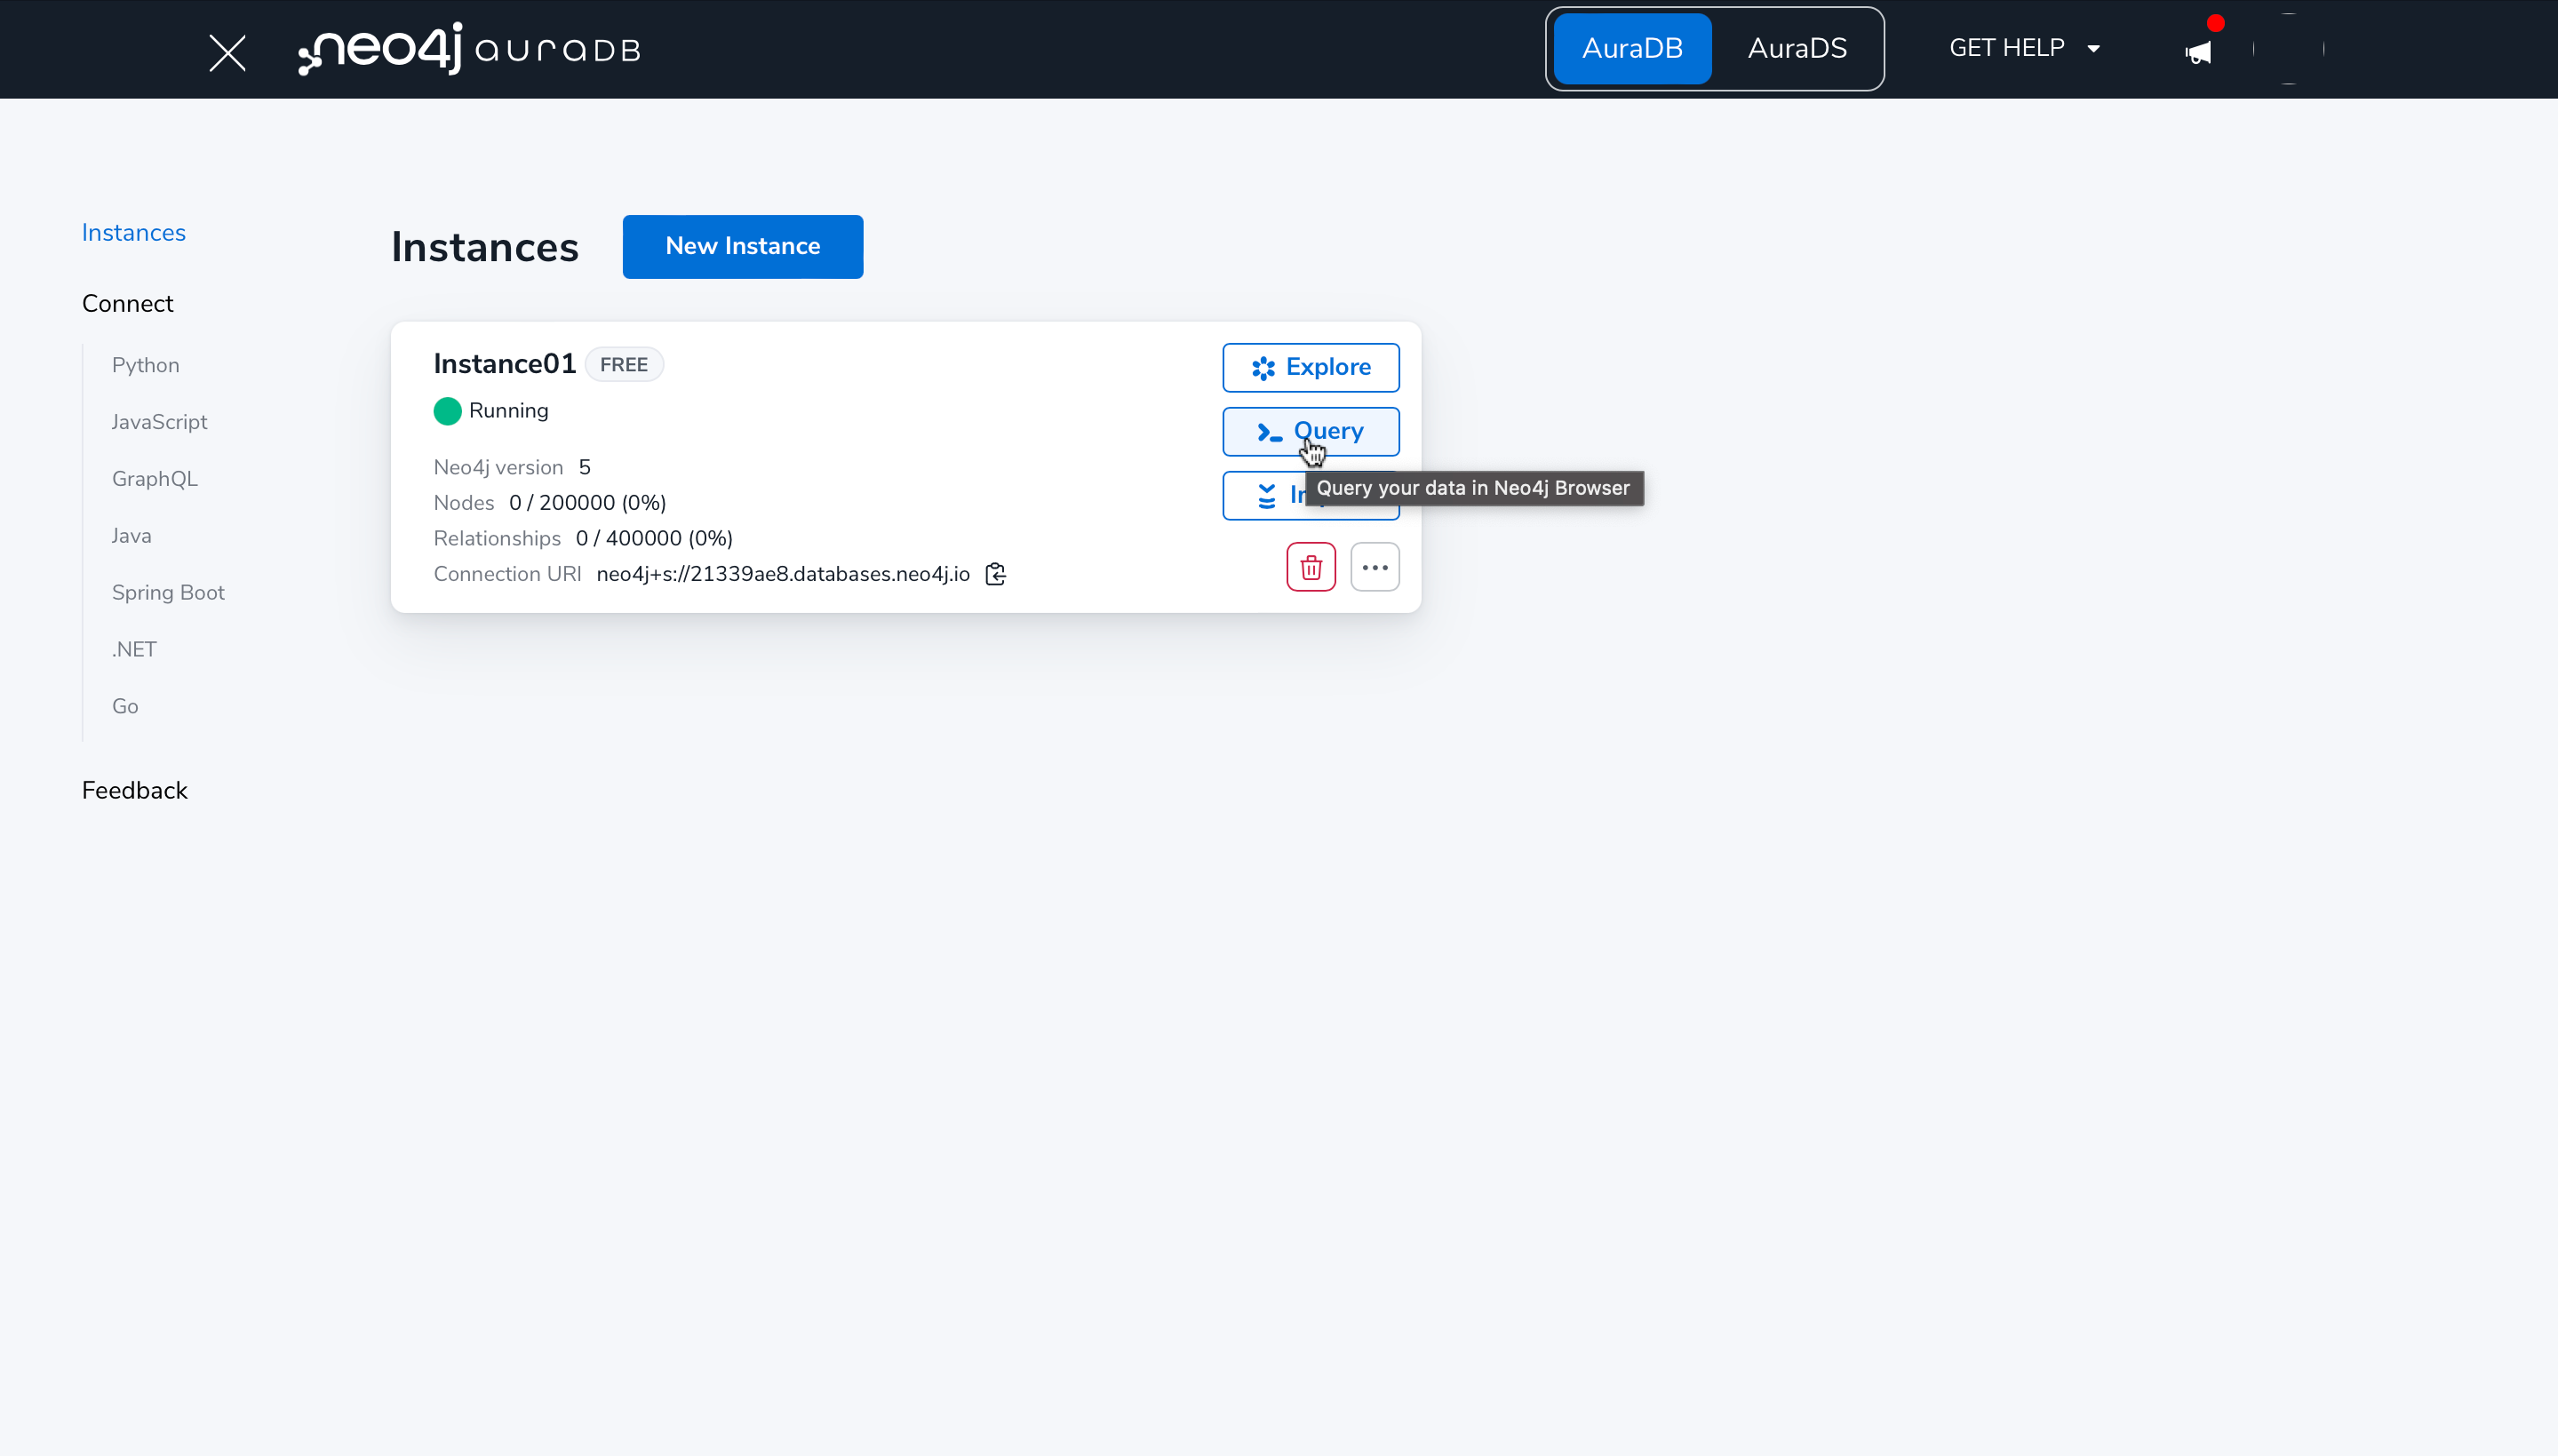This screenshot has width=2558, height=1456.
Task: Click the user avatar area in header
Action: pos(2289,49)
